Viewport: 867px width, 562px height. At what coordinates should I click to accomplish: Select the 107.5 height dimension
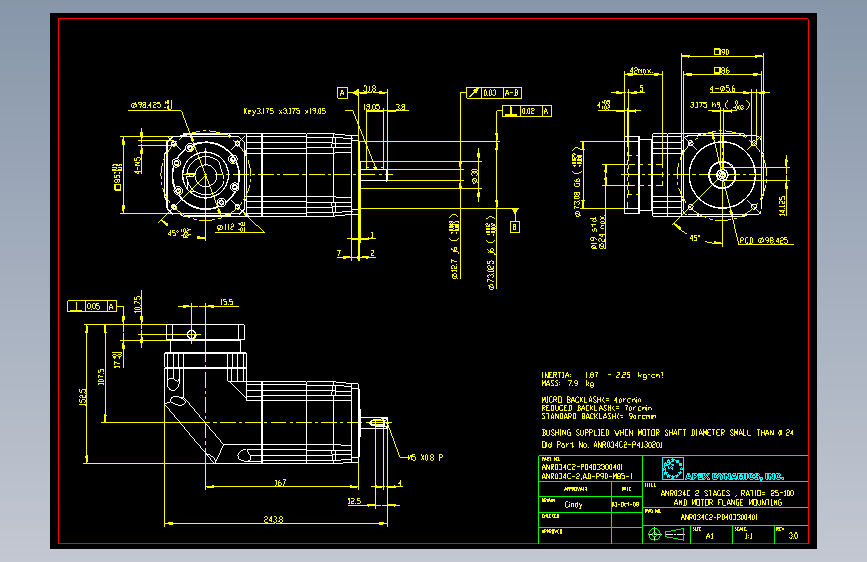tap(101, 377)
